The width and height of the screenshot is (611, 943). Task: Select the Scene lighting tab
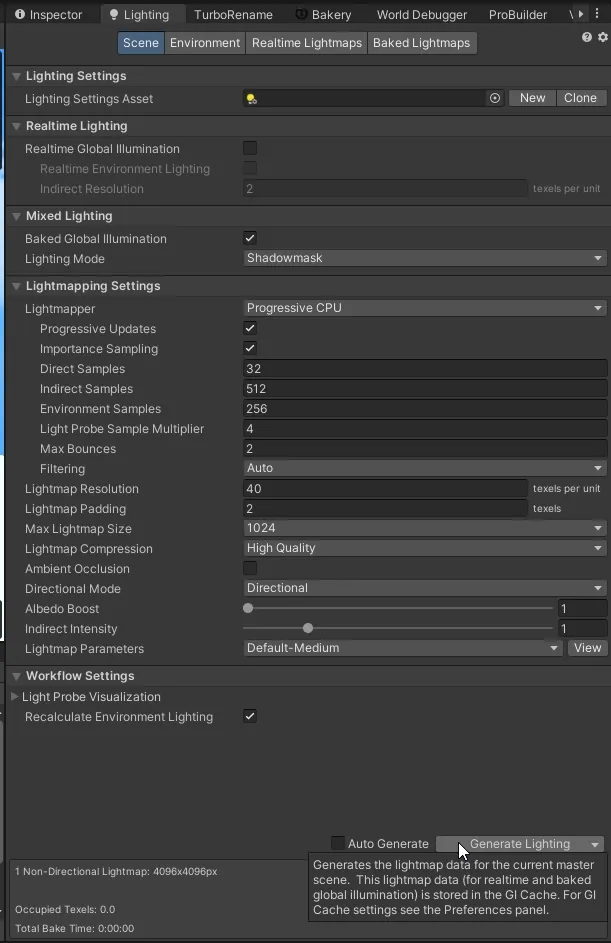pyautogui.click(x=141, y=43)
